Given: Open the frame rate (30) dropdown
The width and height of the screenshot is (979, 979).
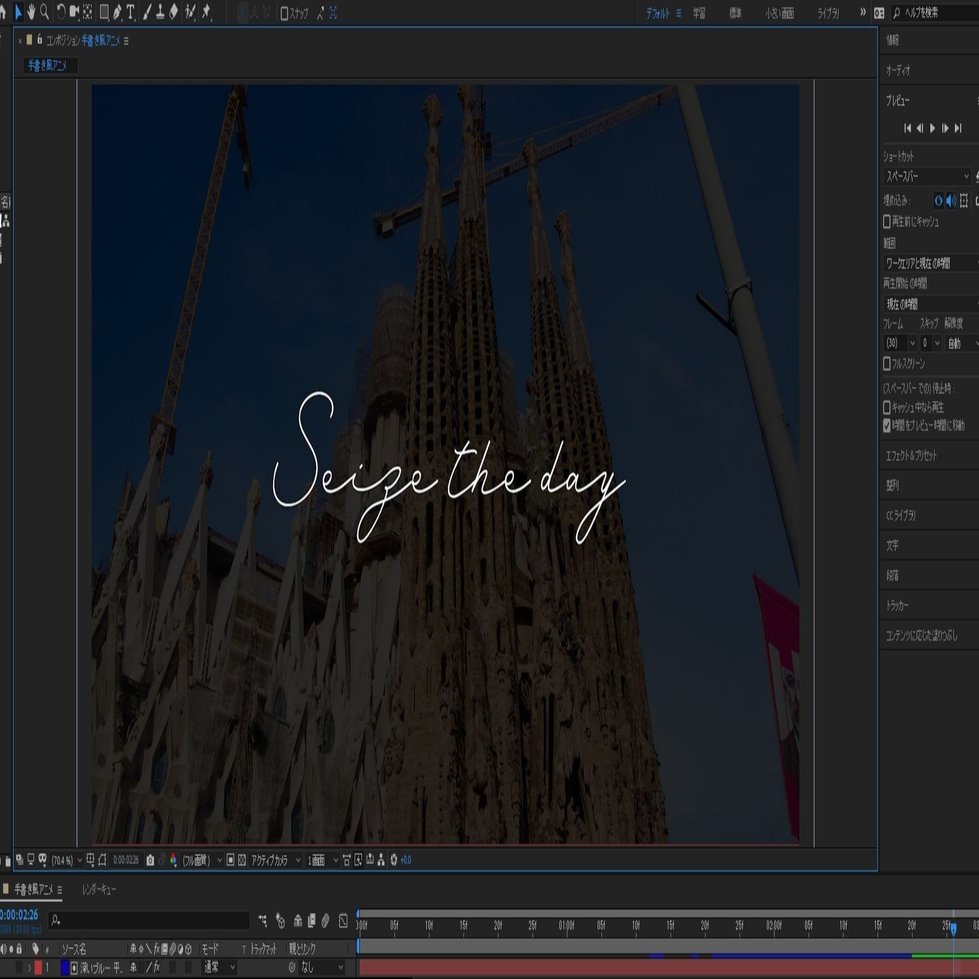Looking at the screenshot, I should [900, 343].
